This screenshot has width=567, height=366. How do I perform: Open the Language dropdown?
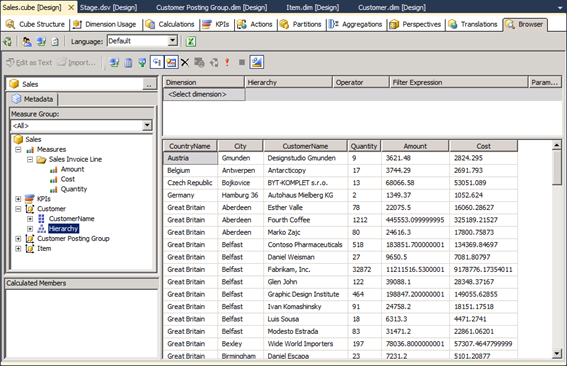[173, 41]
